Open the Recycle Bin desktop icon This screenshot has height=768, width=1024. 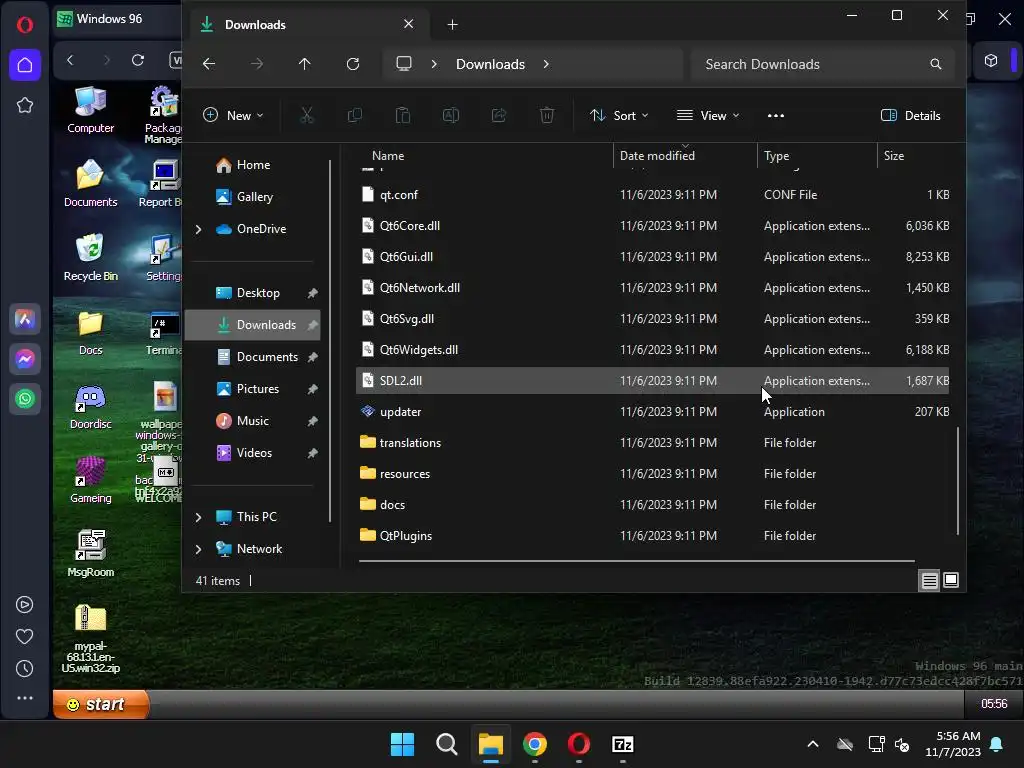point(91,257)
